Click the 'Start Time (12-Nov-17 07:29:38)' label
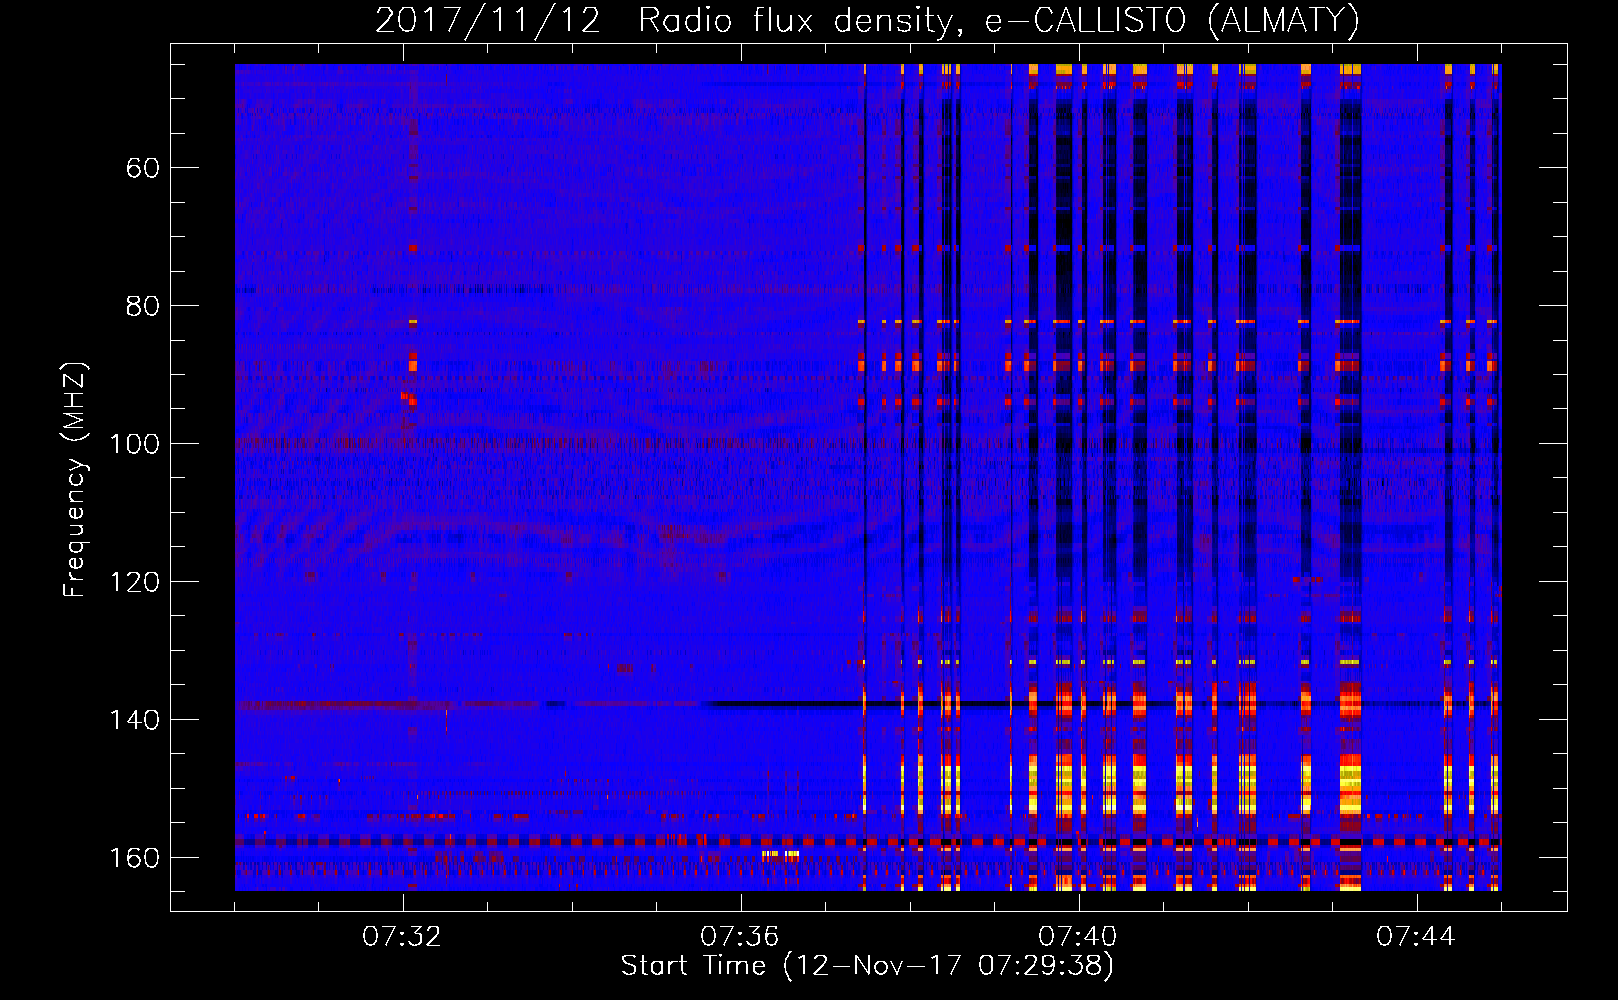Image resolution: width=1618 pixels, height=1000 pixels. point(867,966)
